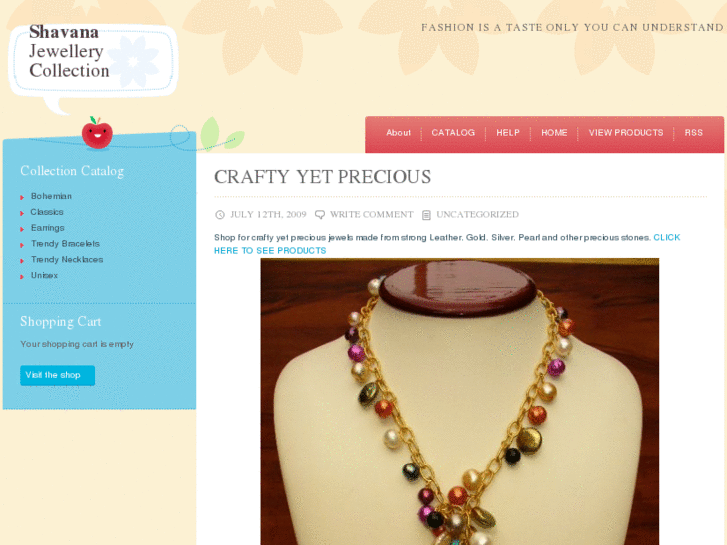Open the About menu item
This screenshot has height=545, width=727.
398,133
